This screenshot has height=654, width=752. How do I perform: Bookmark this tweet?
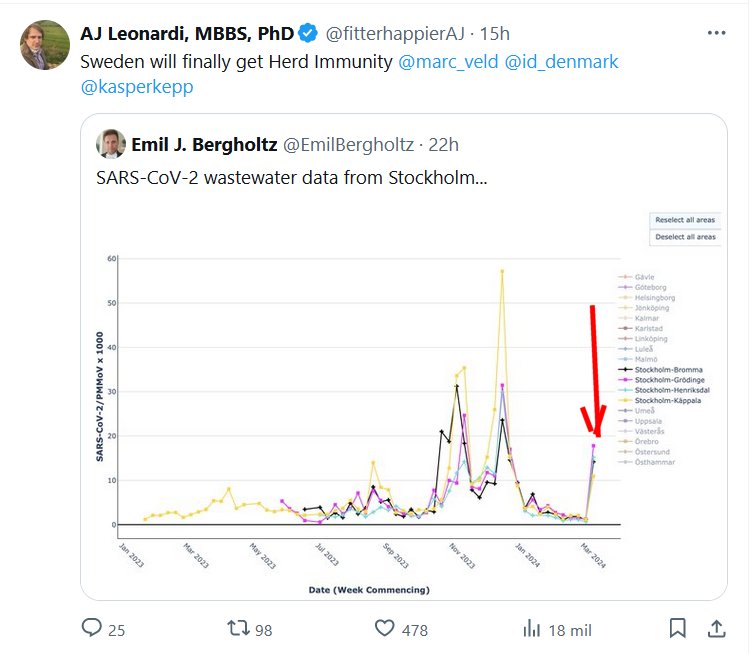point(677,629)
